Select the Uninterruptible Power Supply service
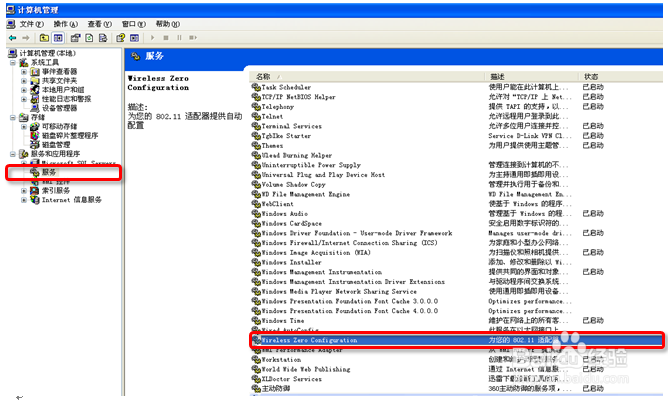Viewport: 668px width, 402px height. (x=311, y=165)
